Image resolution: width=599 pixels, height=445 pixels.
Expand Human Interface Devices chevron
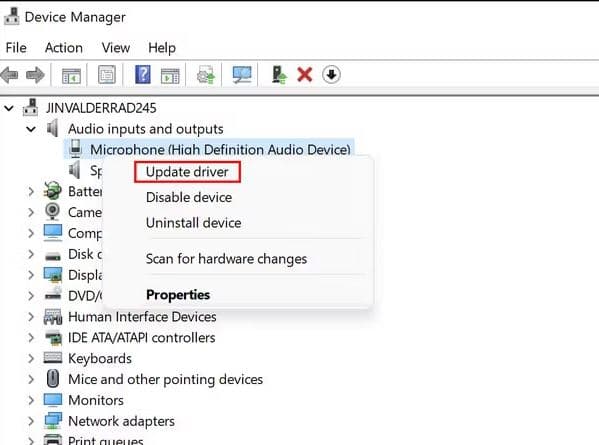31,317
